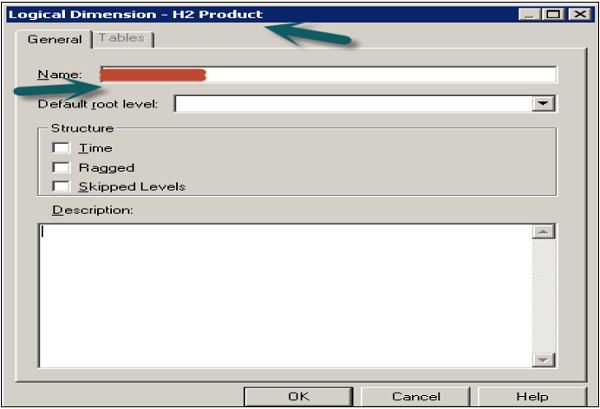
Task: Switch to the General tab
Action: 54,39
